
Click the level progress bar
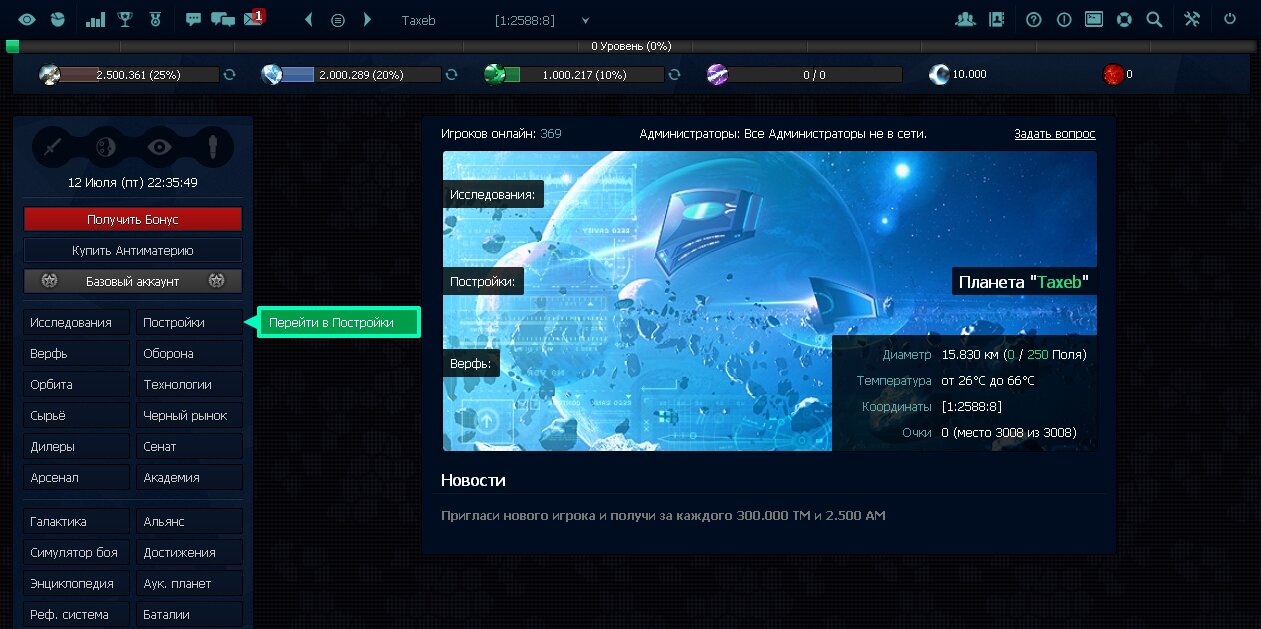coord(630,46)
